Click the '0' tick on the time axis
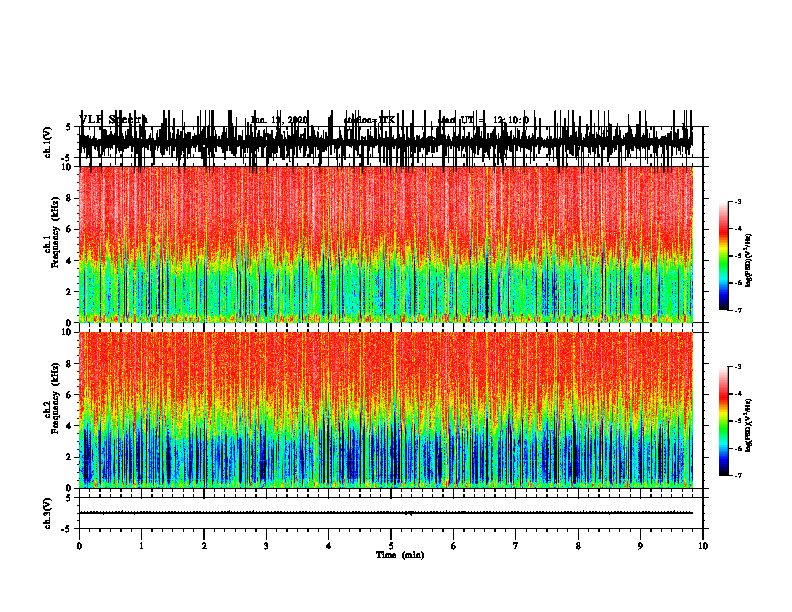Viewport: 792px width, 612px height. (x=79, y=546)
